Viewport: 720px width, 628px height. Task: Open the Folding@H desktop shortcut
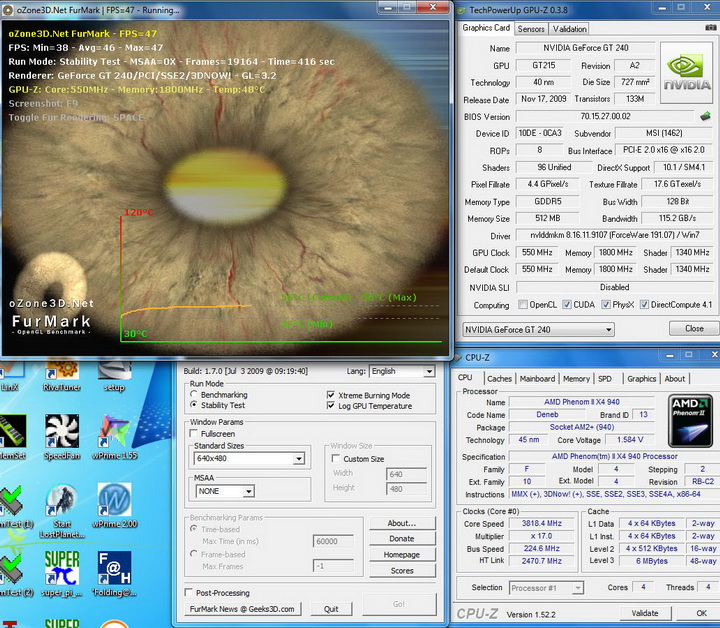114,574
